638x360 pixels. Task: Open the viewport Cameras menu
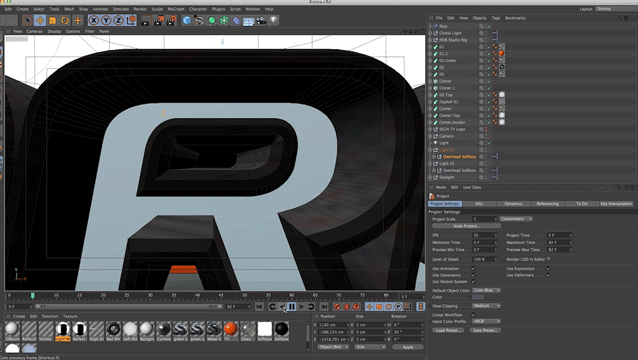35,31
